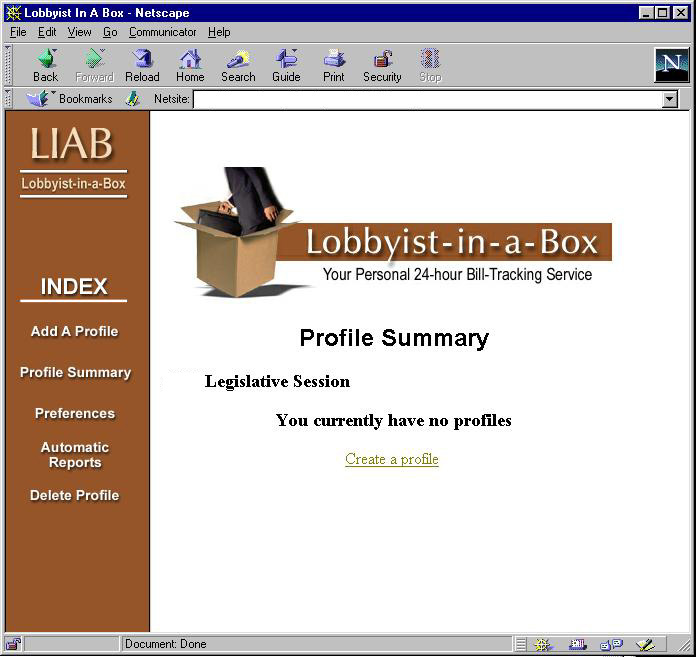
Task: Open the Edit menu
Action: (x=47, y=32)
